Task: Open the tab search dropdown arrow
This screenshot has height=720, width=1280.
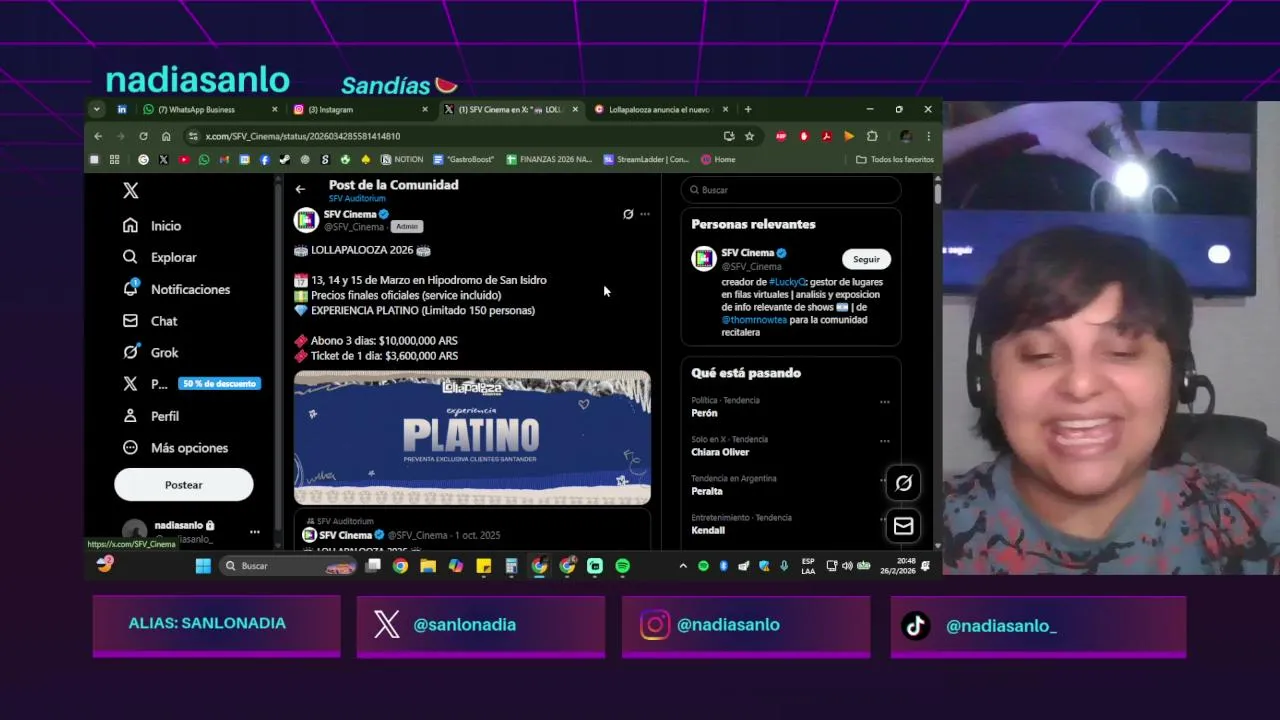Action: 96,109
